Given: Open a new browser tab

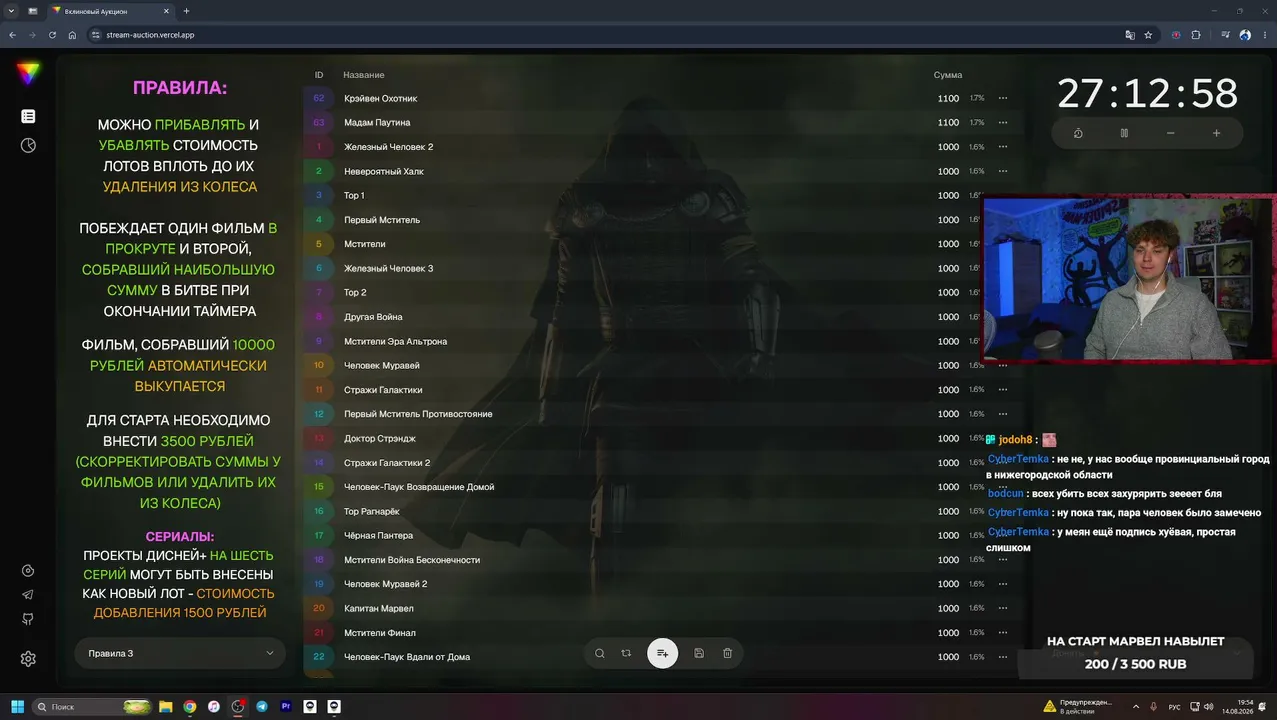Looking at the screenshot, I should [x=186, y=11].
